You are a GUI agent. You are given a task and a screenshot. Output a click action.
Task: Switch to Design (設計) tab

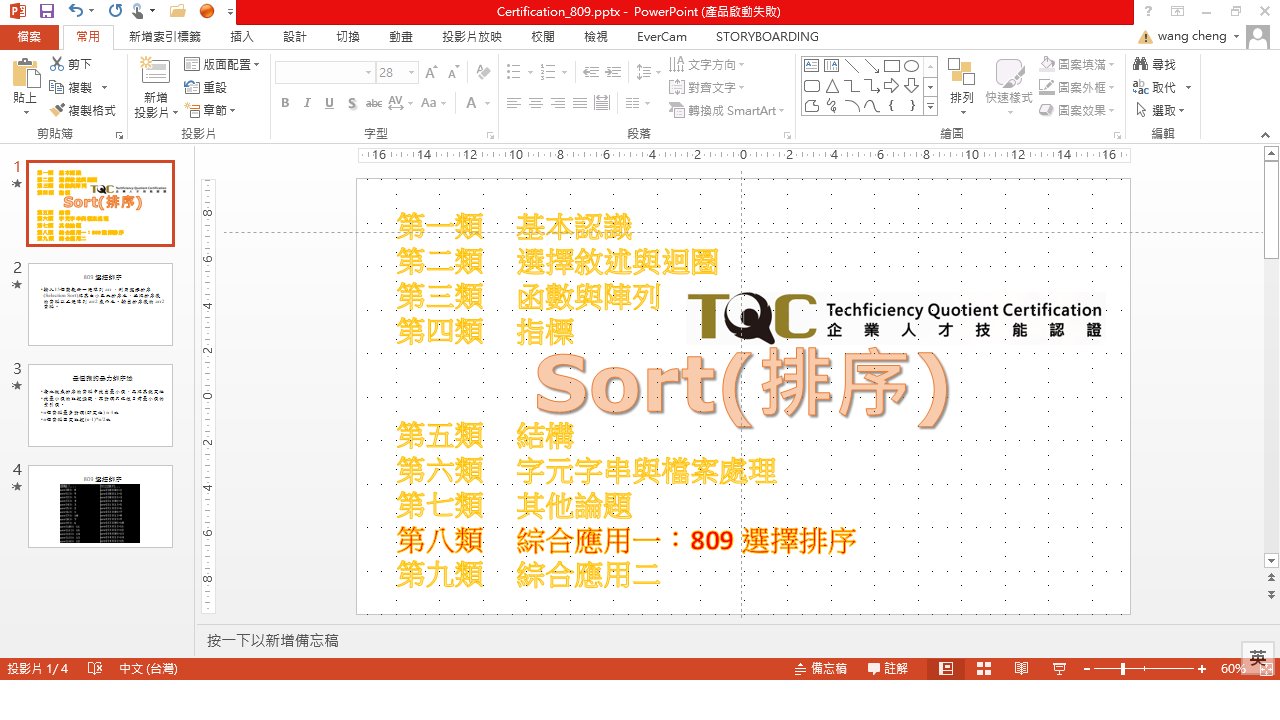[295, 36]
